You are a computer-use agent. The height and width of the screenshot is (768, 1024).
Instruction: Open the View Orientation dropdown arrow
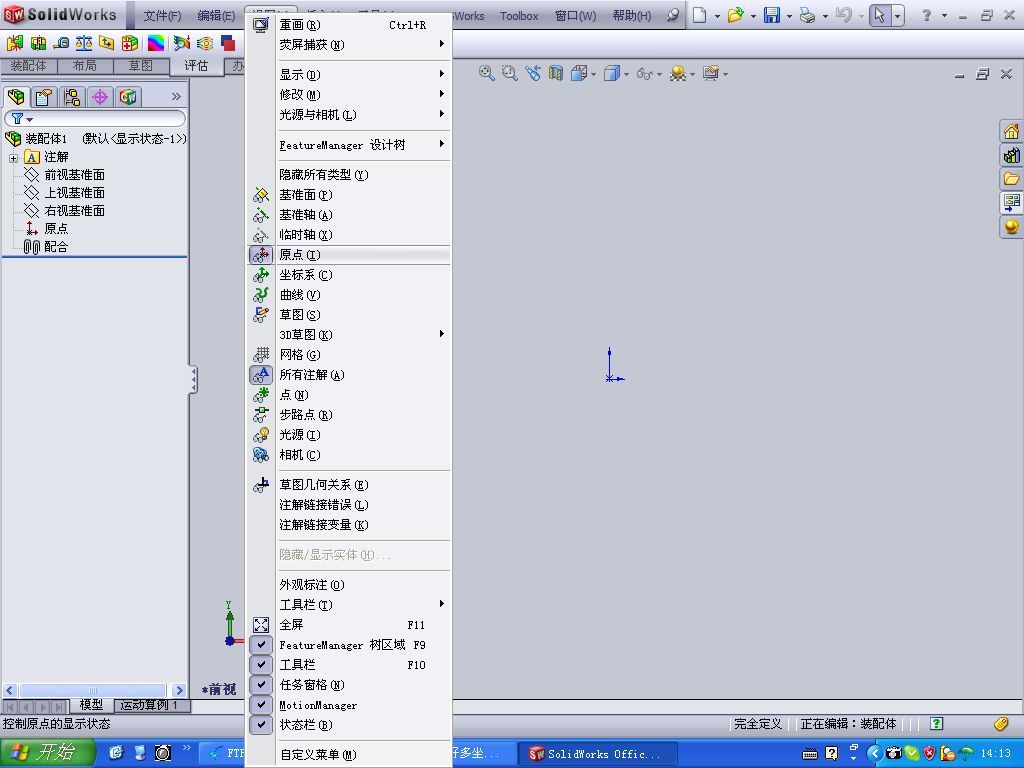click(594, 74)
